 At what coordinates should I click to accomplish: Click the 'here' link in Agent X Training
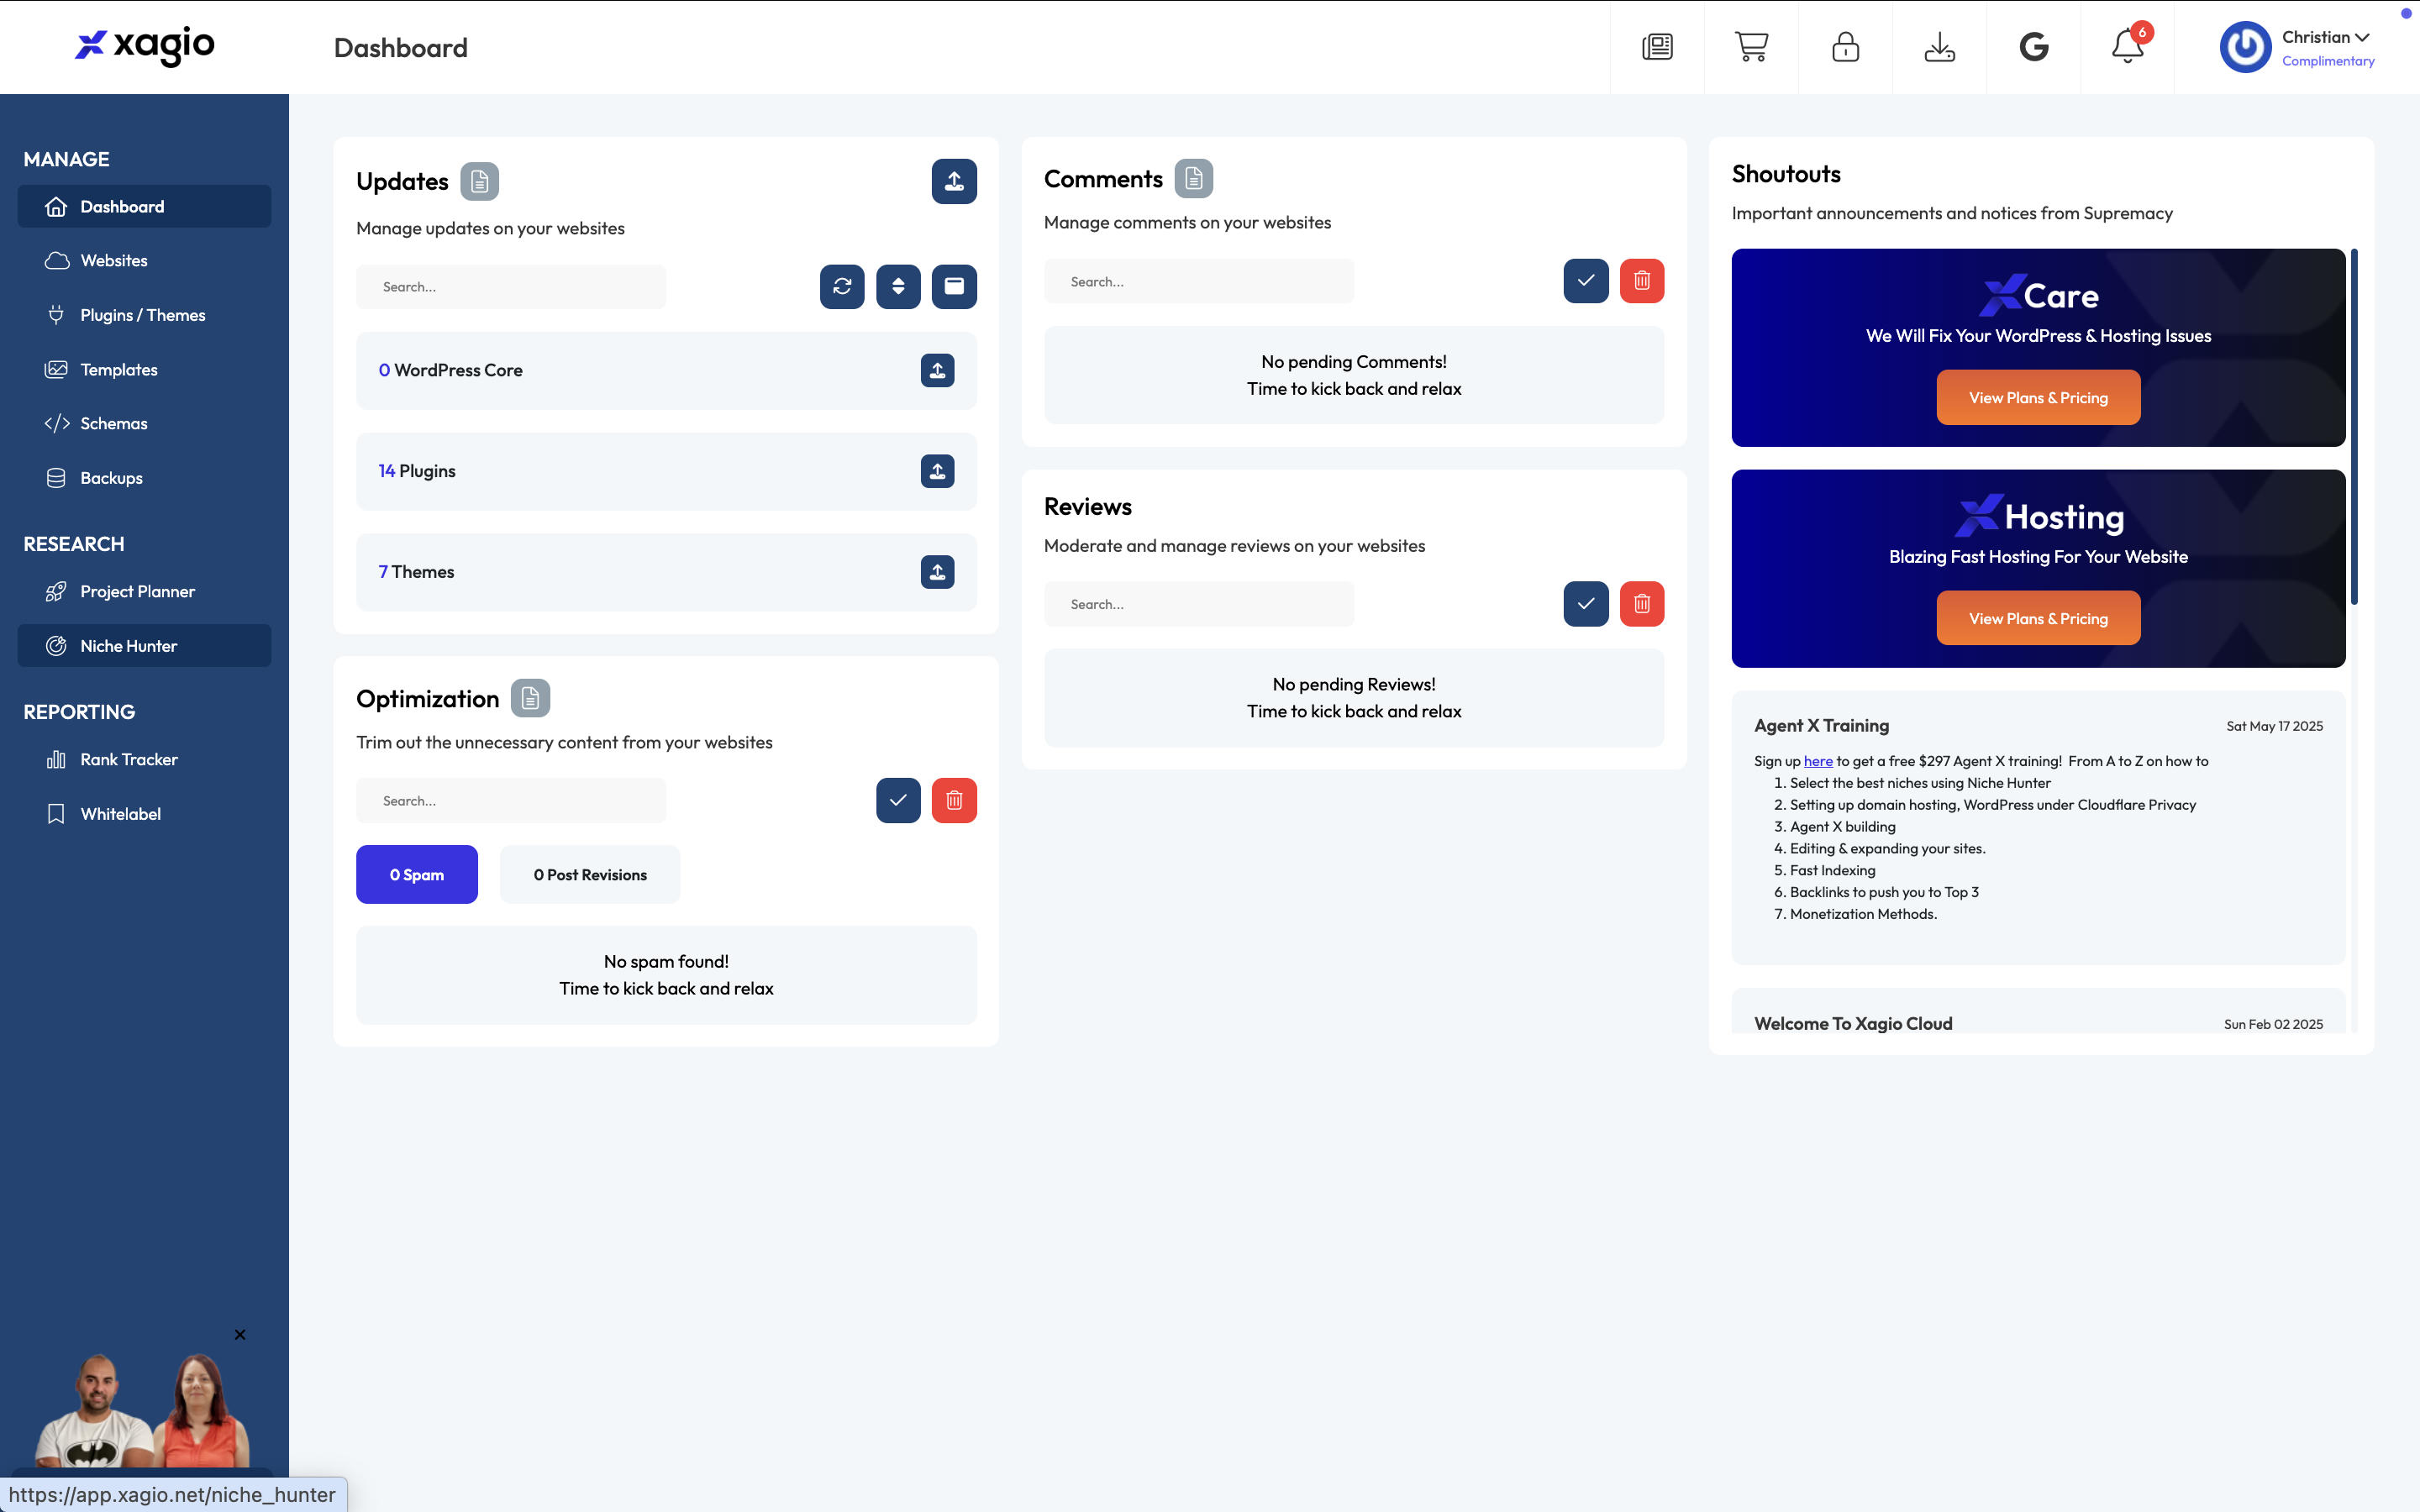[1818, 761]
